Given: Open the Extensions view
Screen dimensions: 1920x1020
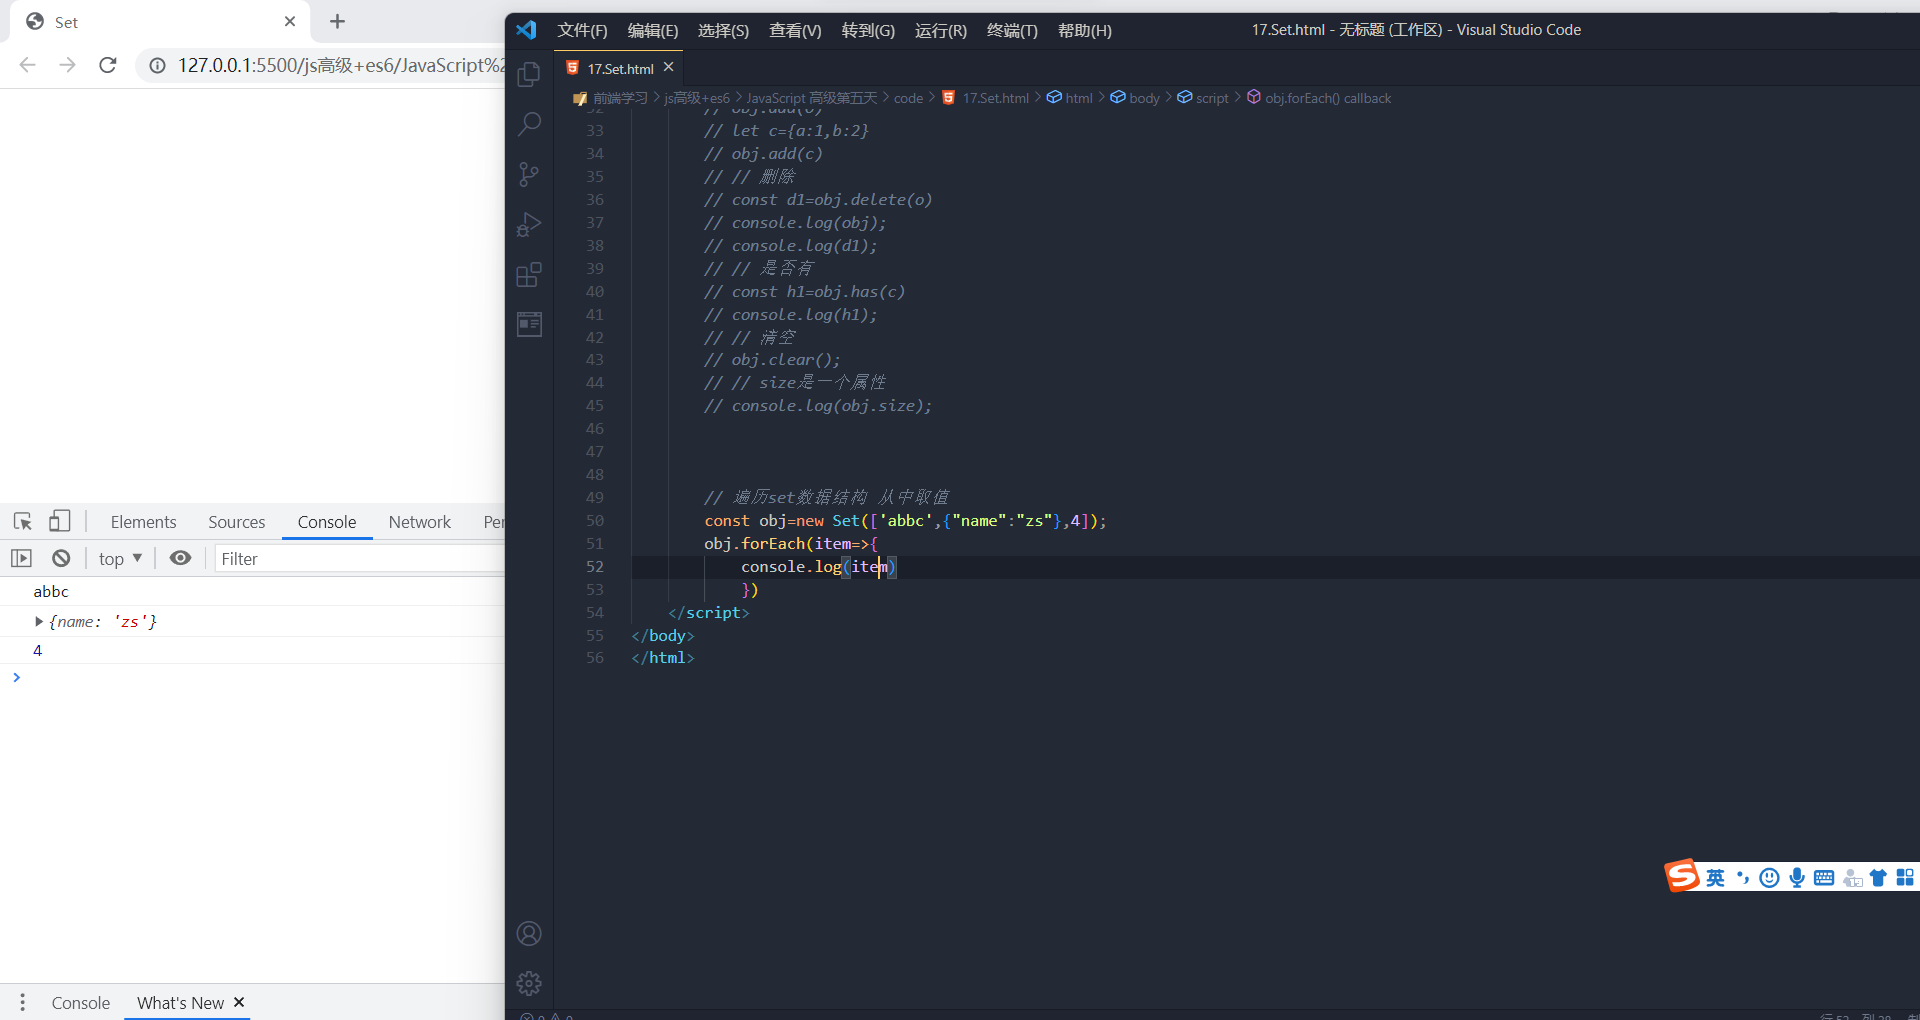Looking at the screenshot, I should pos(529,274).
